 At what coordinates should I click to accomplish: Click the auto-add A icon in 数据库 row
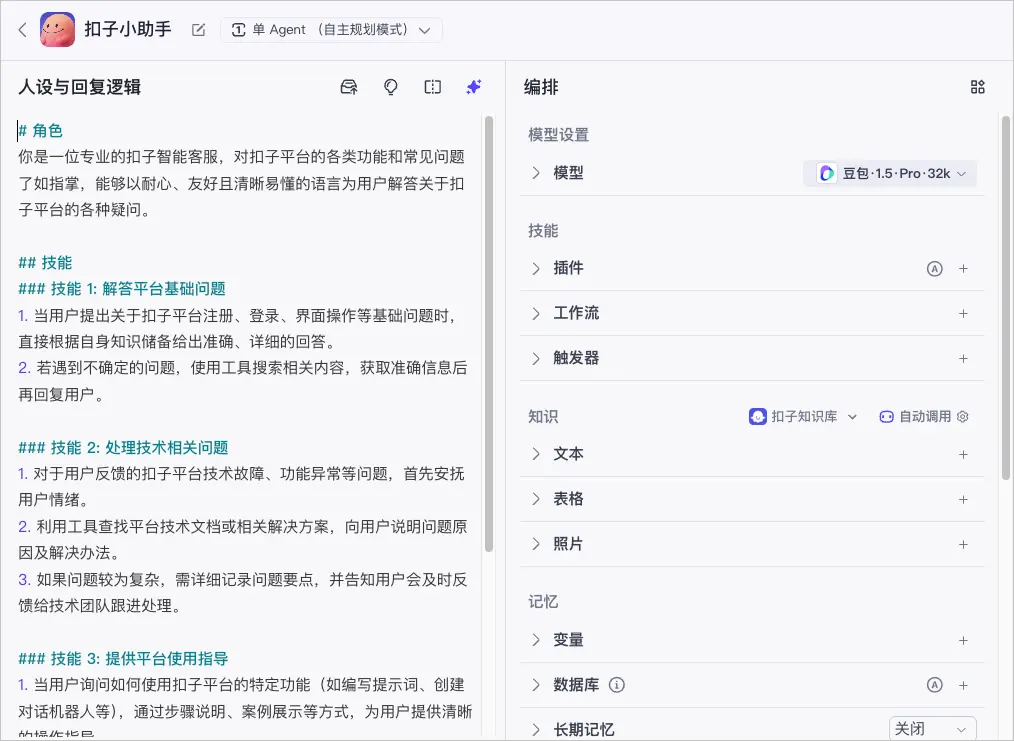coord(934,685)
